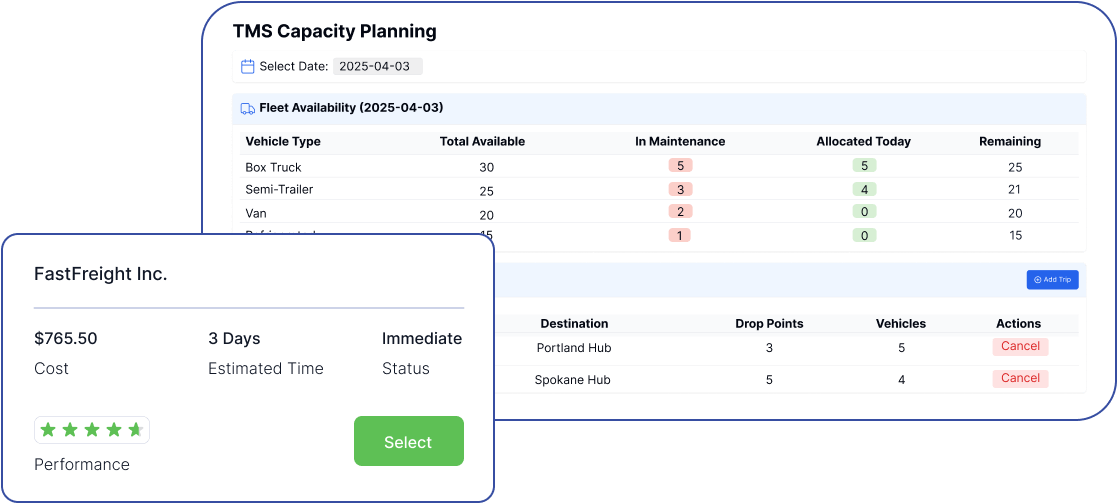Click Box Truck allocated badge showing 5
The height and width of the screenshot is (503, 1117).
(864, 165)
